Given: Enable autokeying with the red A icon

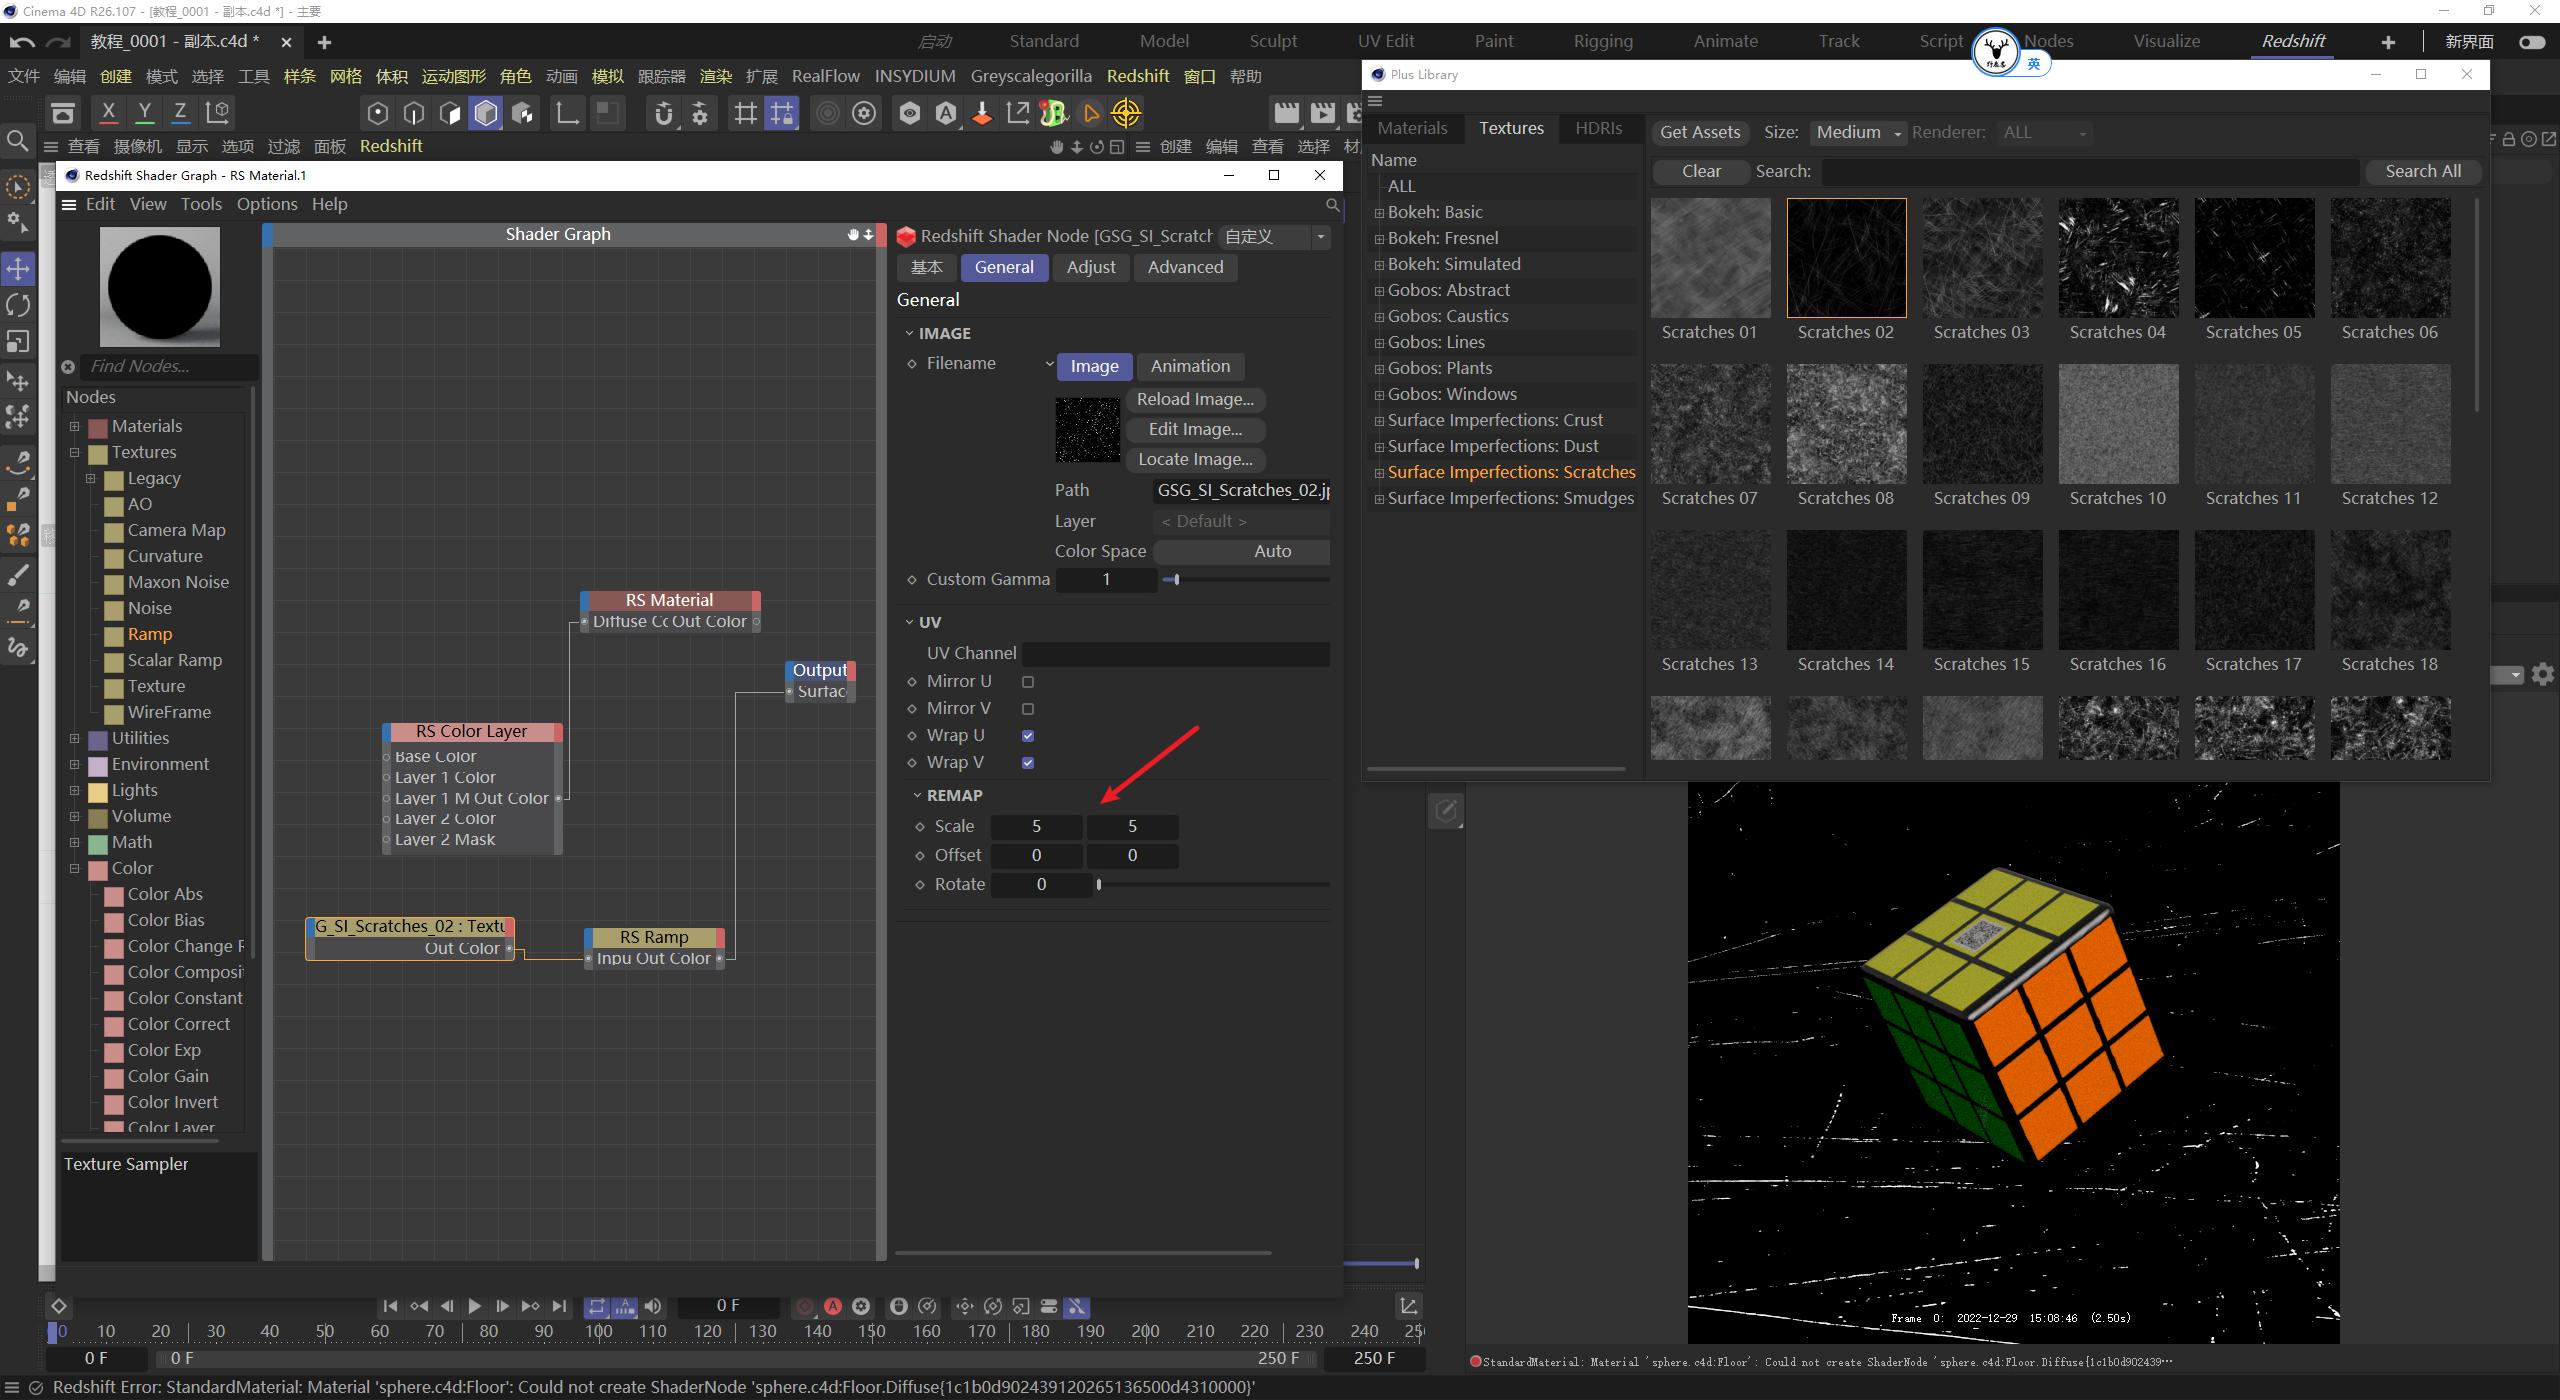Looking at the screenshot, I should tap(833, 1306).
